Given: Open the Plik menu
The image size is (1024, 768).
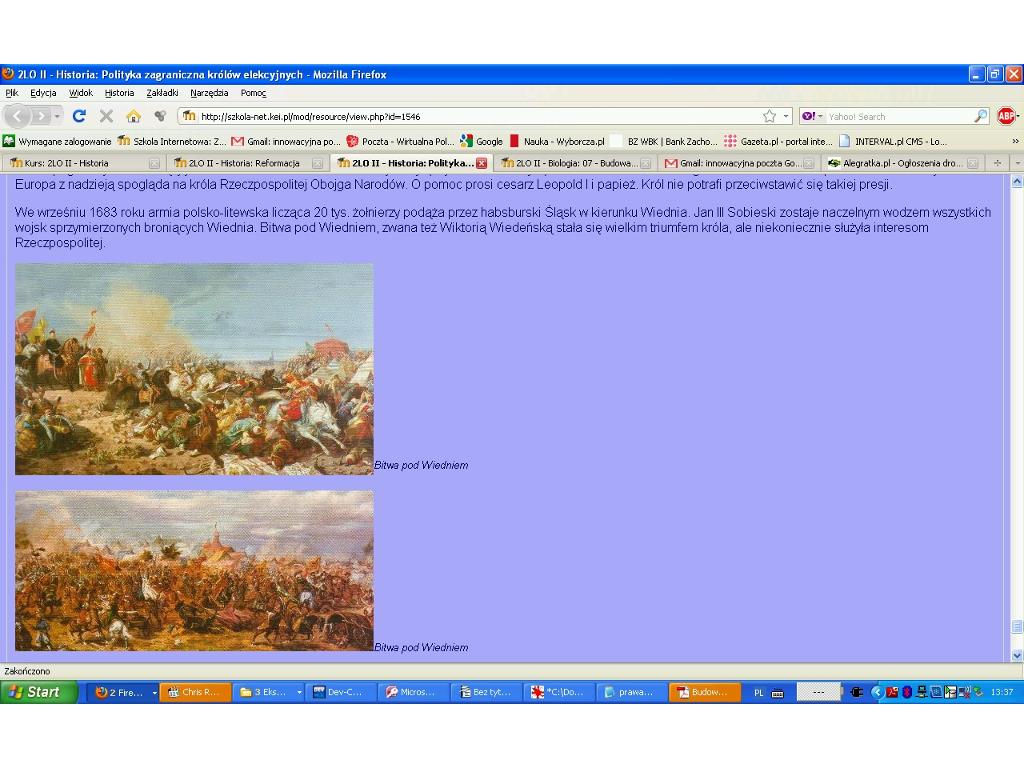Looking at the screenshot, I should (12, 93).
